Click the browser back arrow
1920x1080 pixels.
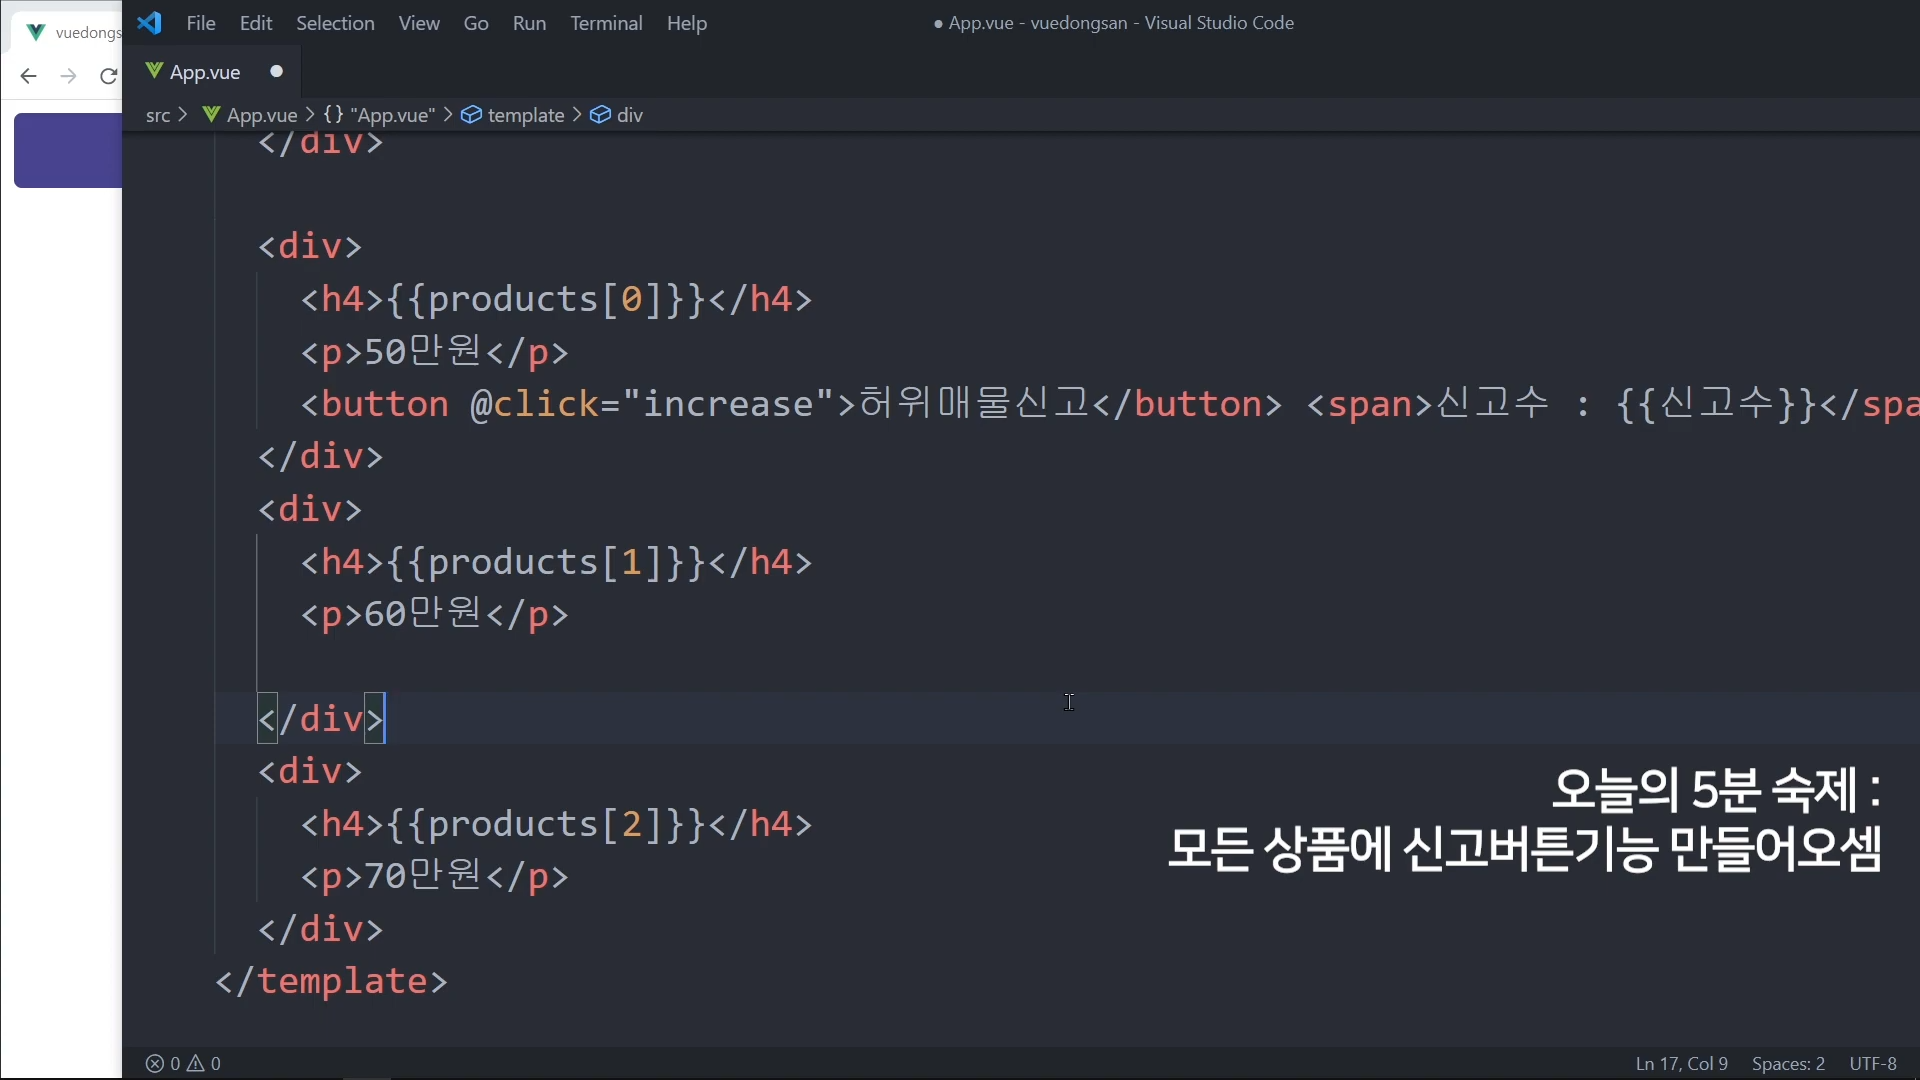28,76
